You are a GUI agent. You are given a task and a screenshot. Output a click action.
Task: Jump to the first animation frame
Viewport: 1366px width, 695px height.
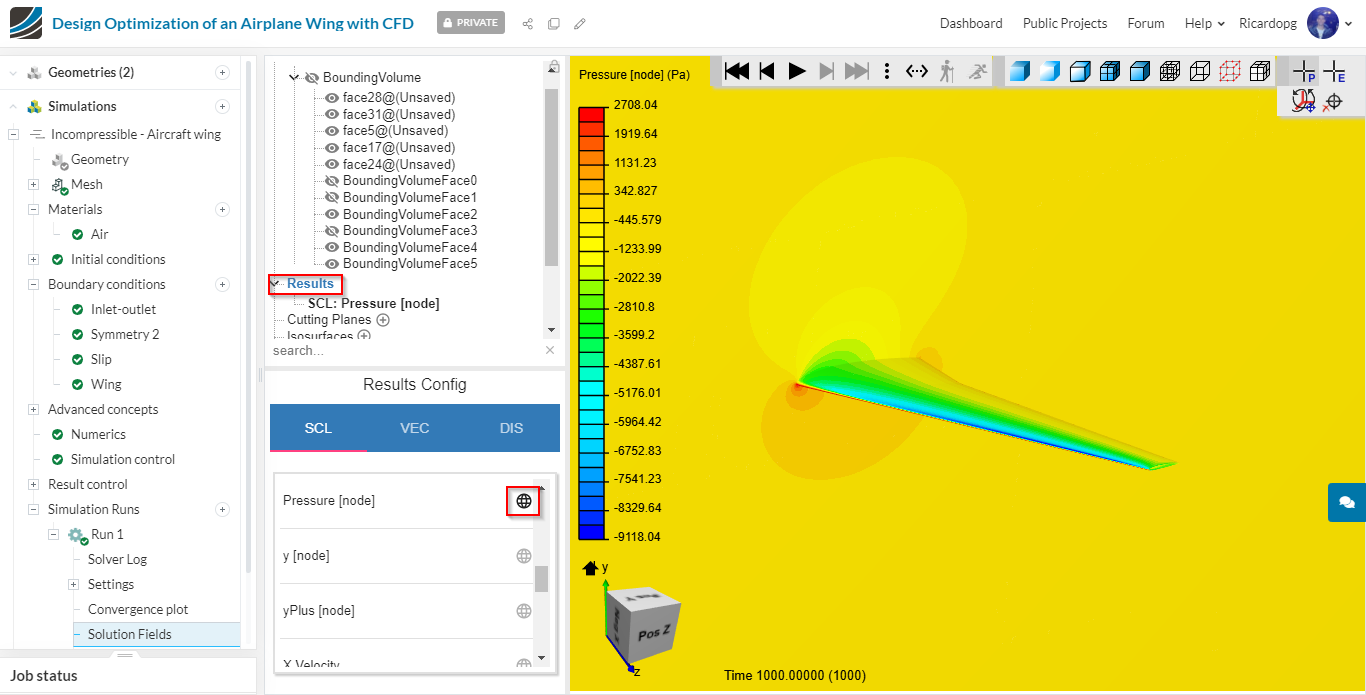[737, 71]
